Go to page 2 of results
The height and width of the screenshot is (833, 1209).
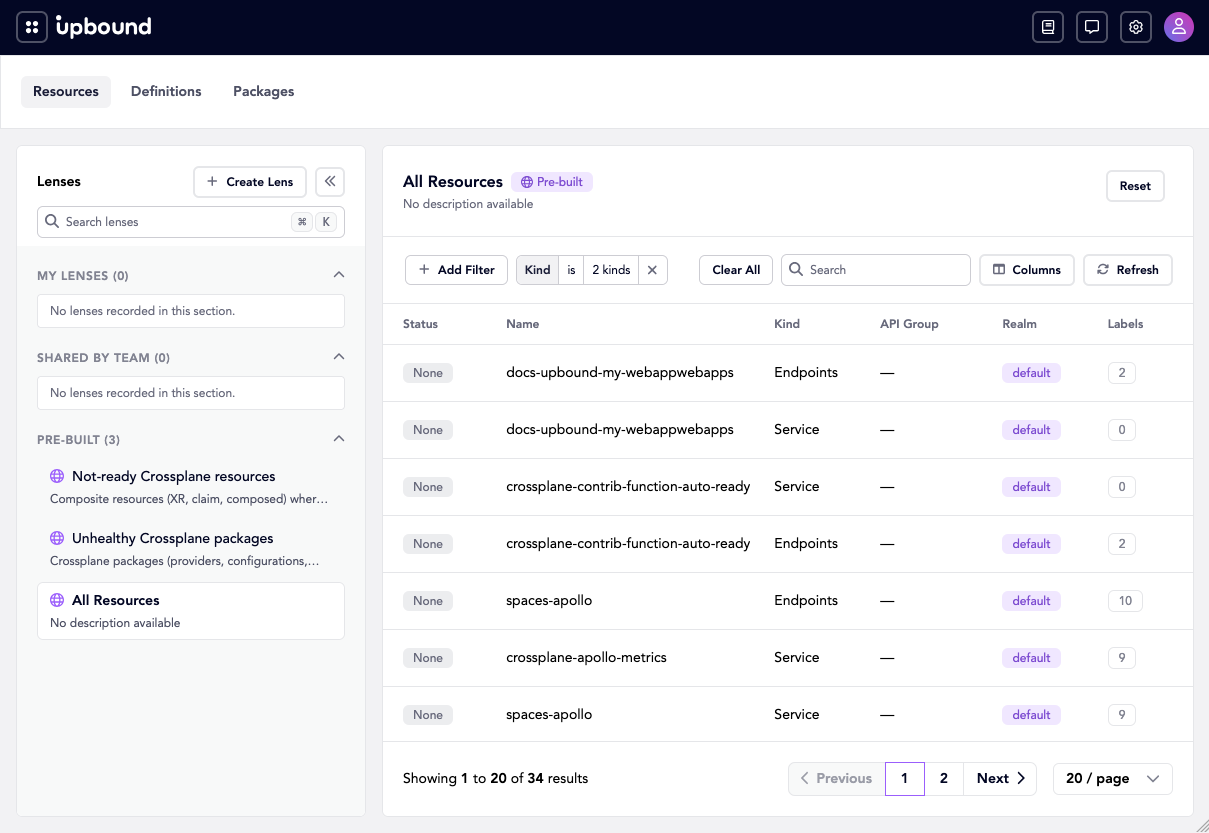coord(944,778)
